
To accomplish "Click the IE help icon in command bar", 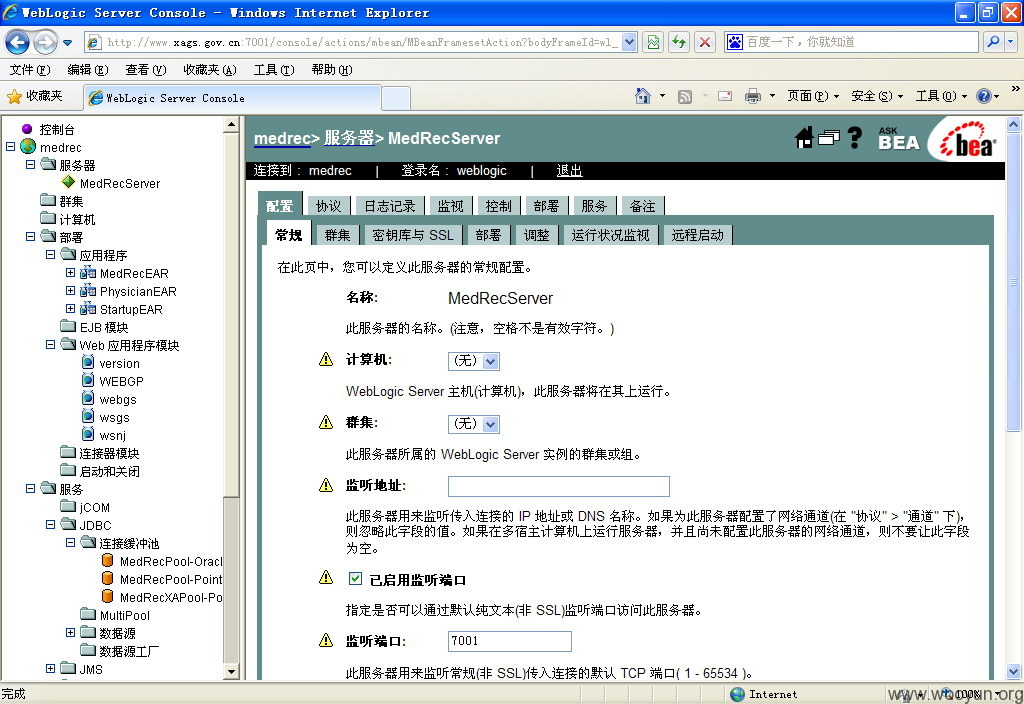I will click(984, 96).
